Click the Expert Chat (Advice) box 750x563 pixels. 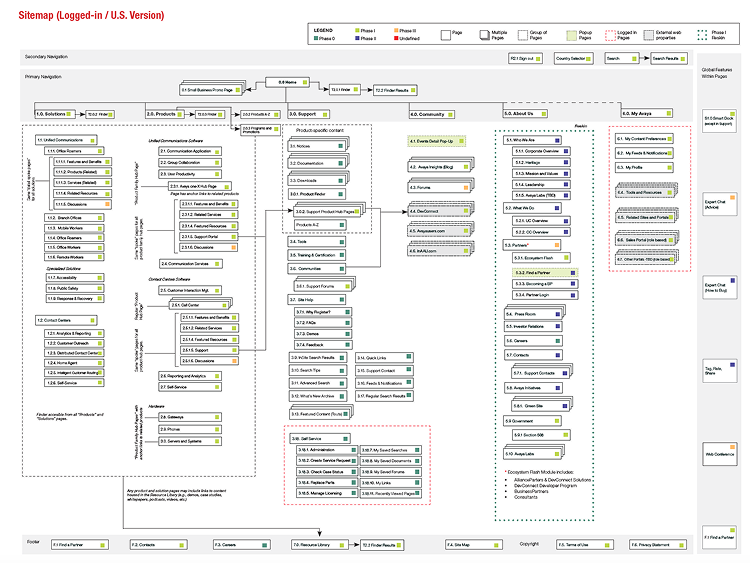[719, 204]
